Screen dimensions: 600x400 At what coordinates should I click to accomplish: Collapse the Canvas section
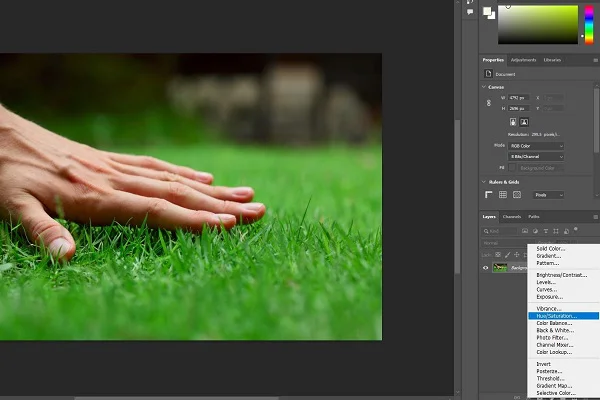(484, 87)
